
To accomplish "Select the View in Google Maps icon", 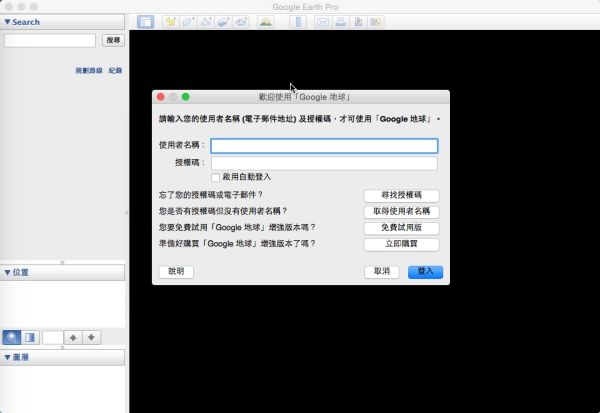I will click(x=376, y=22).
